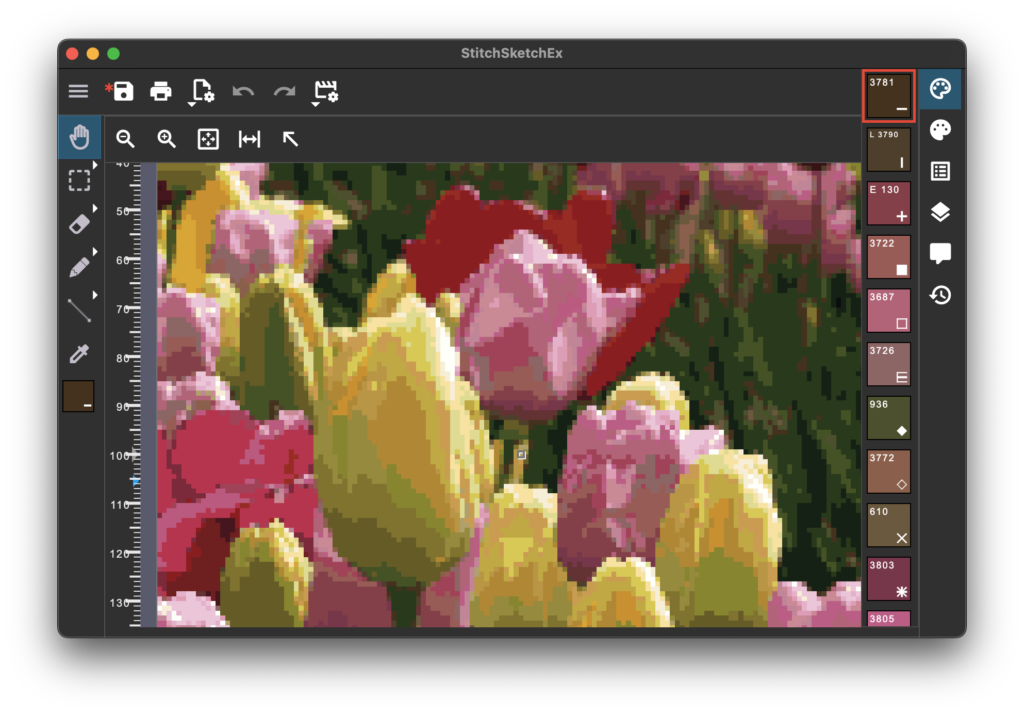Open the hamburger main menu
1024x714 pixels.
(x=78, y=92)
